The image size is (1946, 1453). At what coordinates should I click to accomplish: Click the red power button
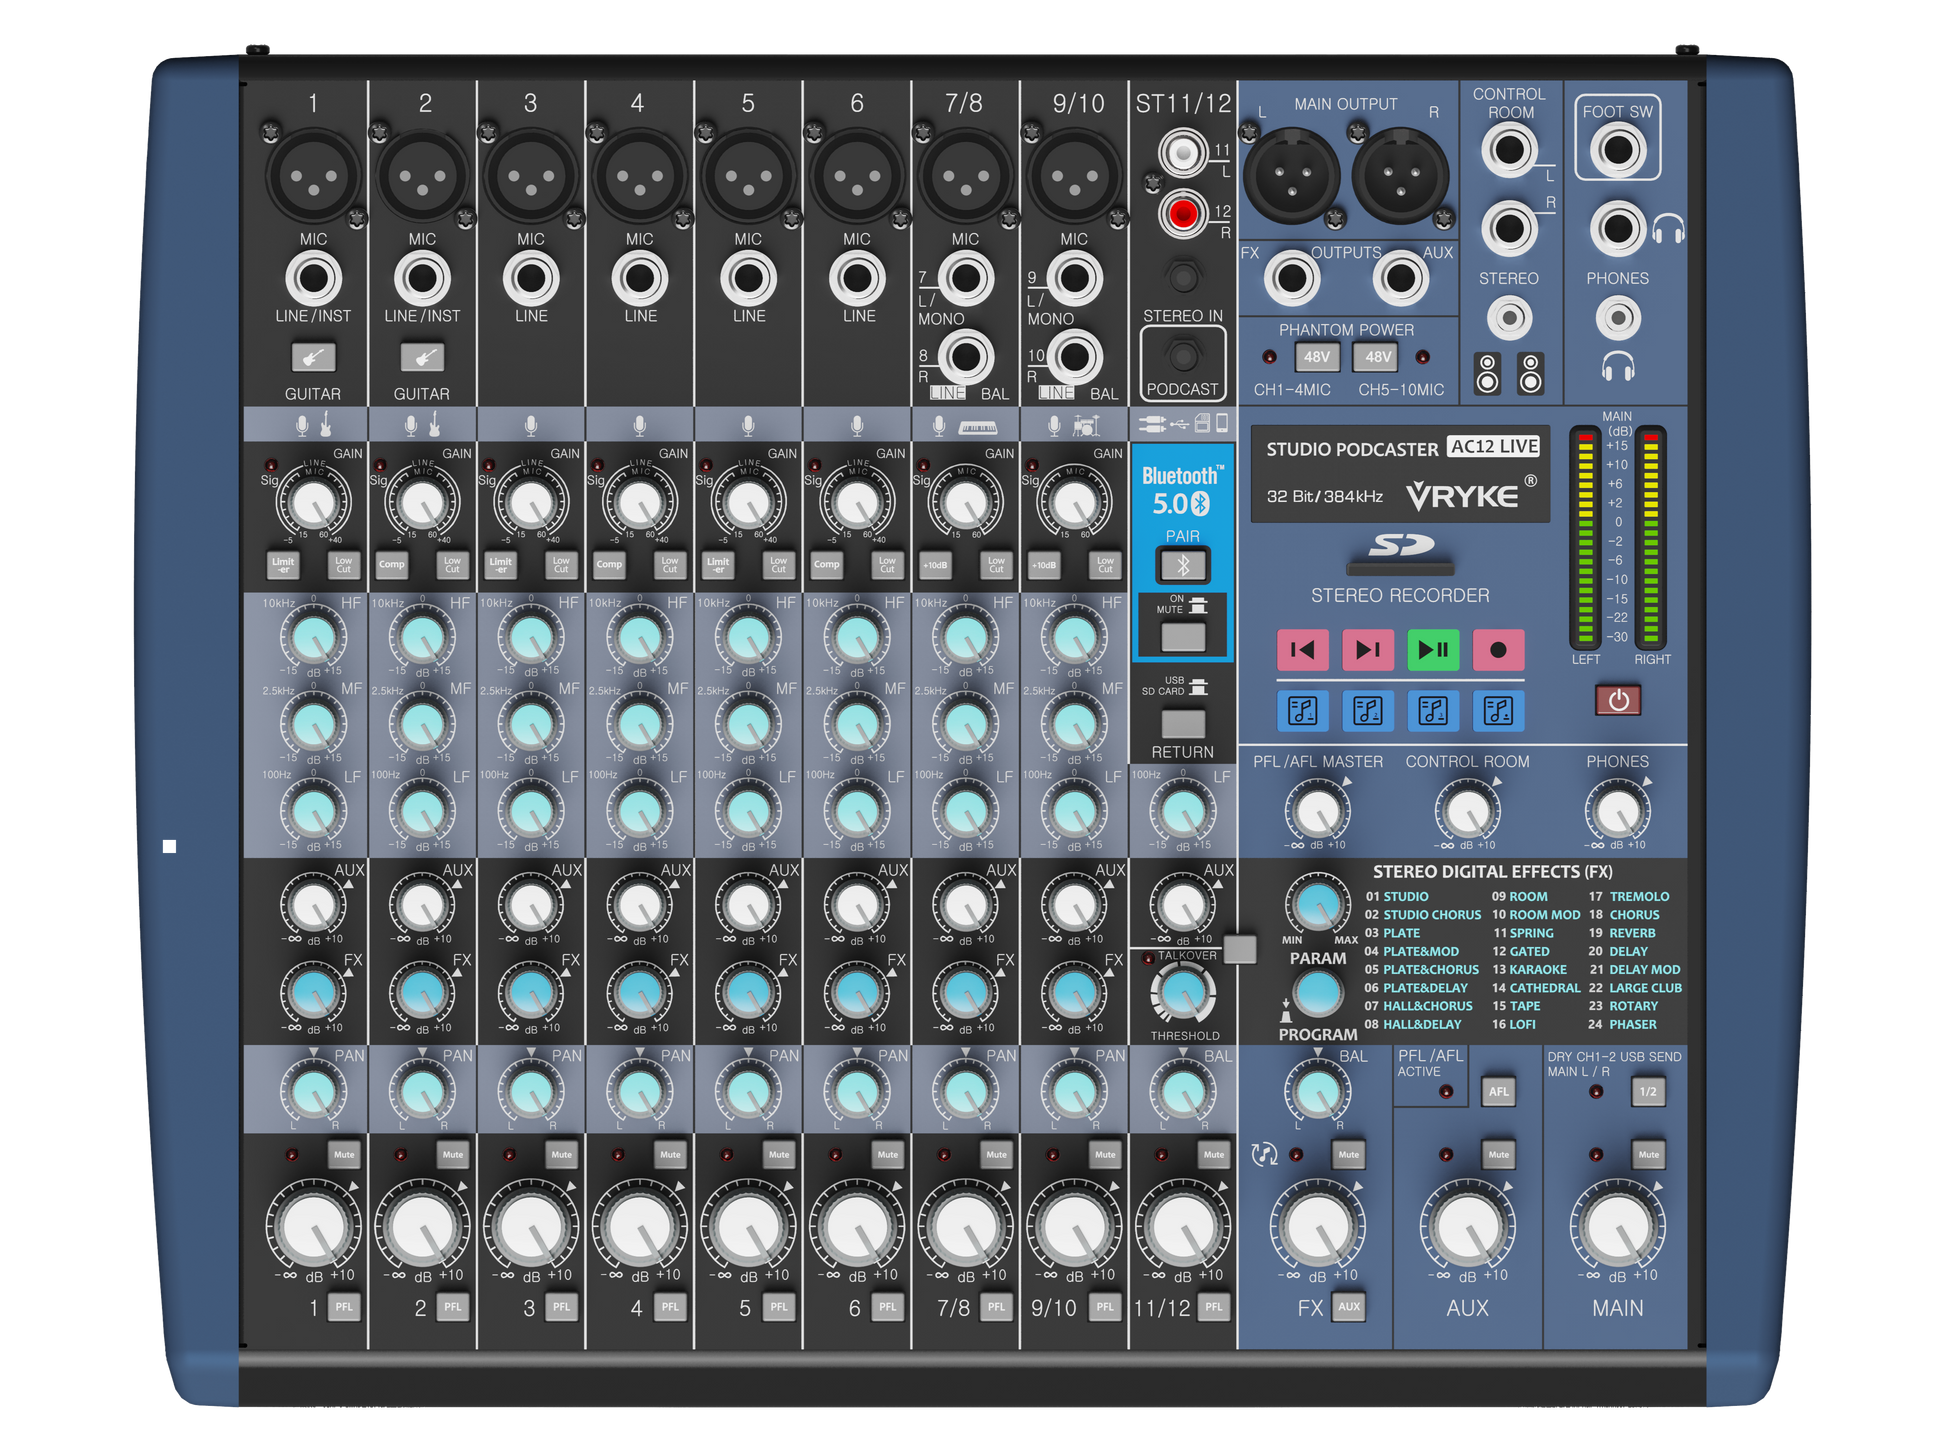pyautogui.click(x=1618, y=700)
